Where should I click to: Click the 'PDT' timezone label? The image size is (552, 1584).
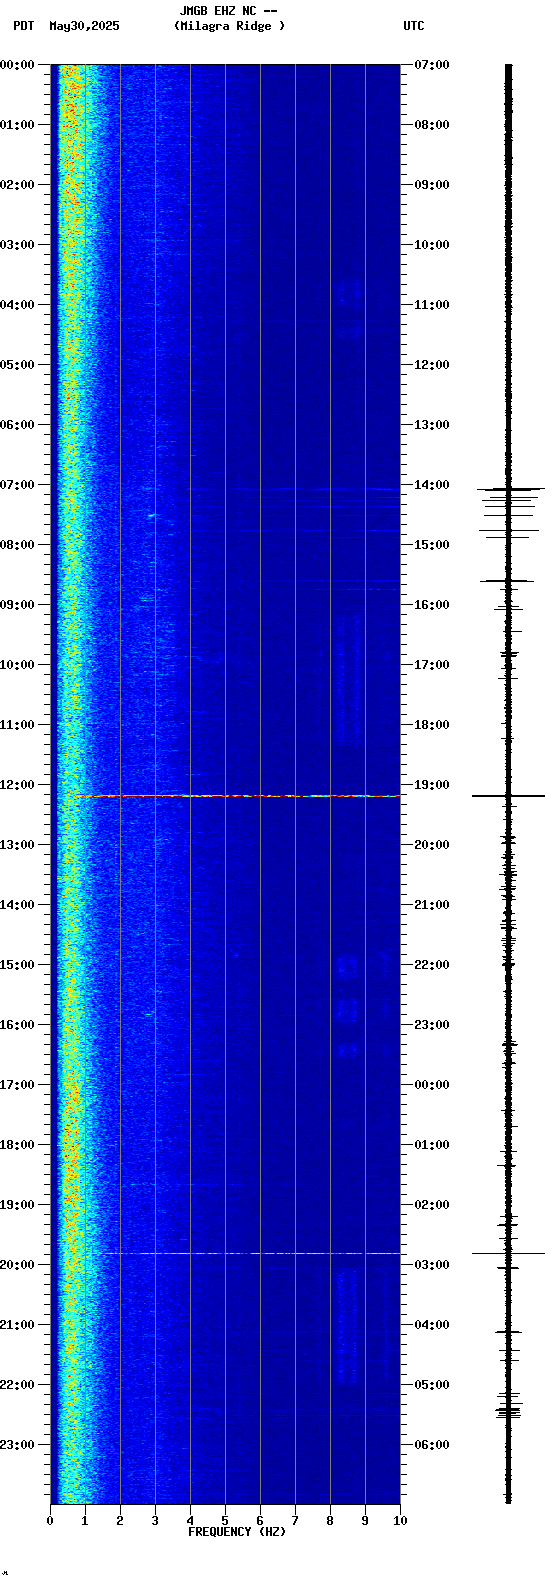(x=23, y=26)
